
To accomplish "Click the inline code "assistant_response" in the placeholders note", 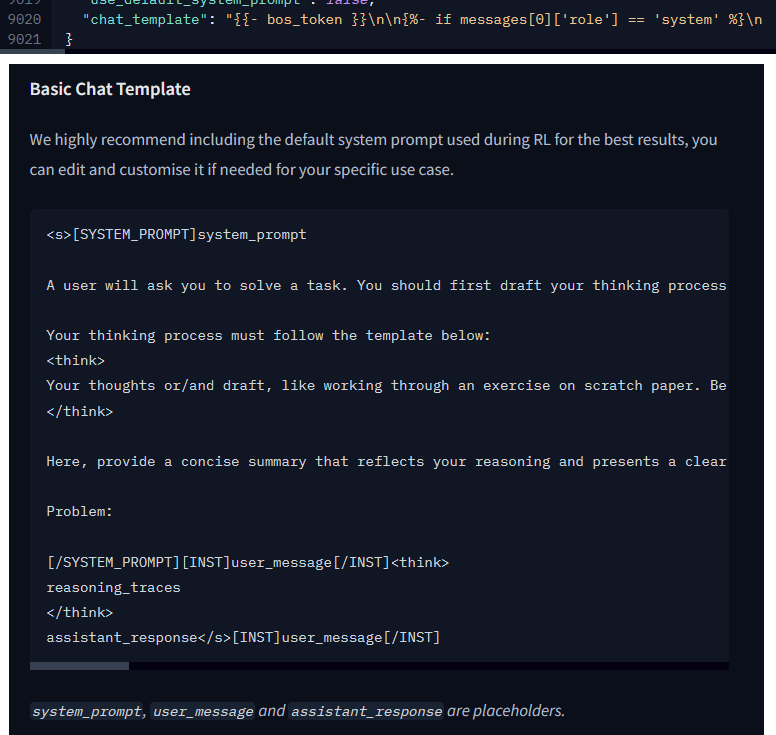I will [366, 711].
